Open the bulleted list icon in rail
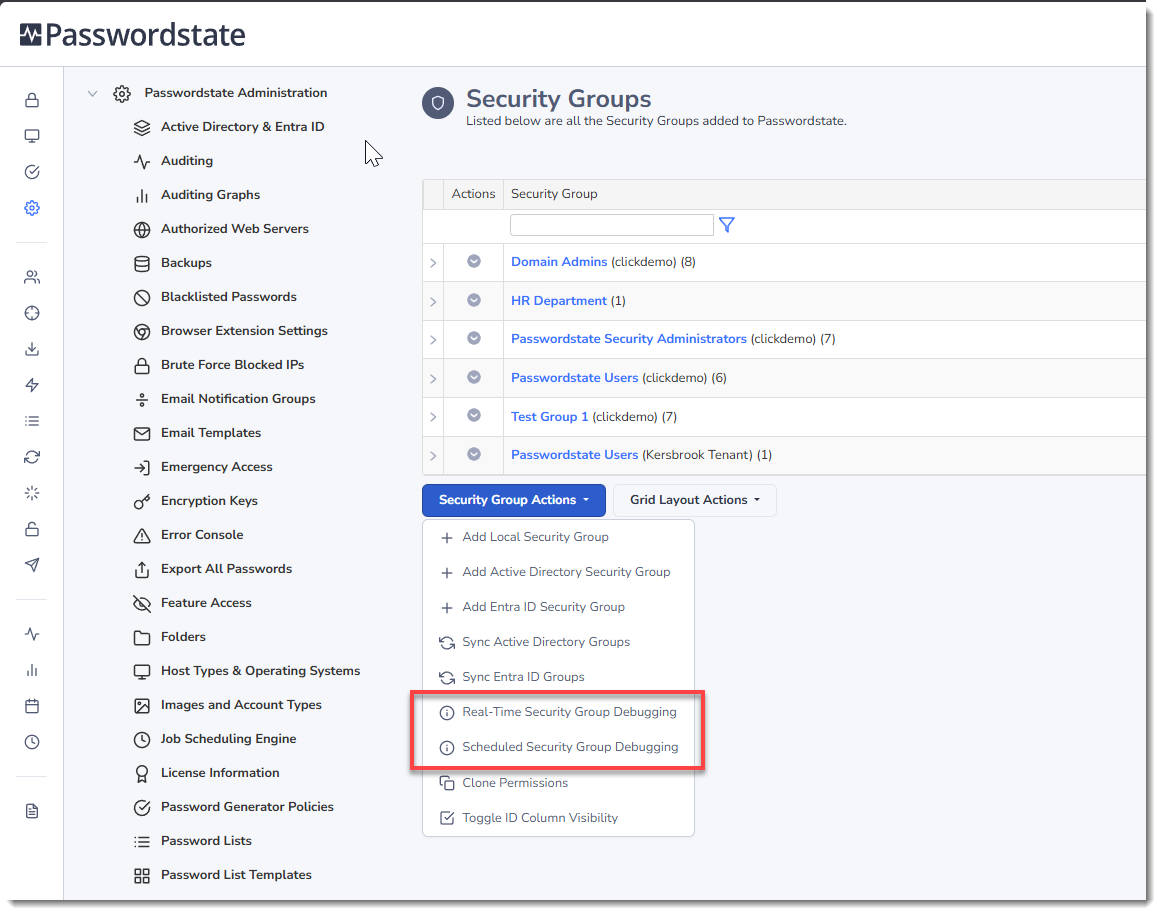This screenshot has height=915, width=1161. pos(32,421)
